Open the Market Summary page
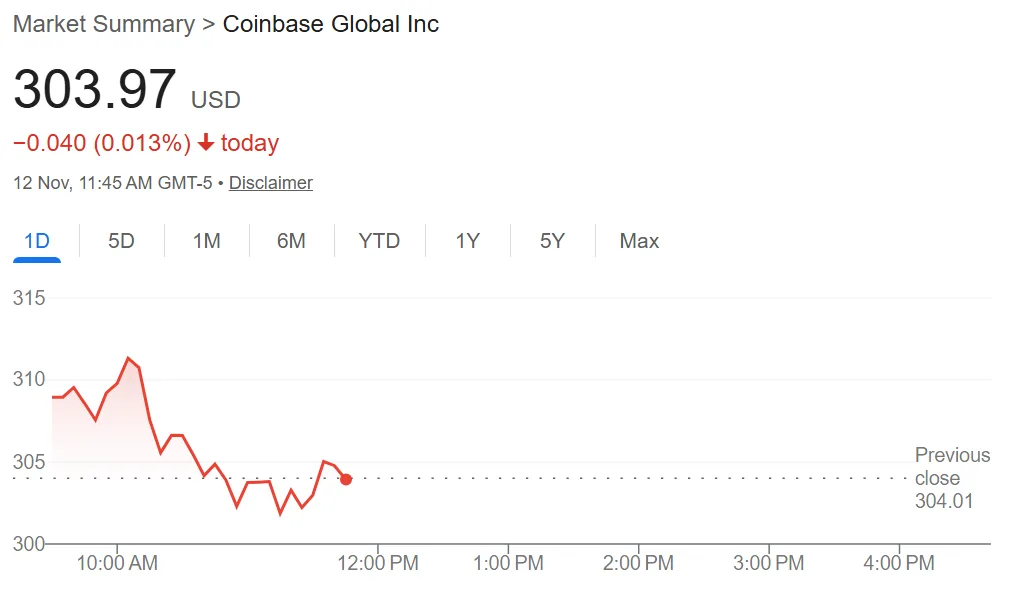 tap(103, 23)
